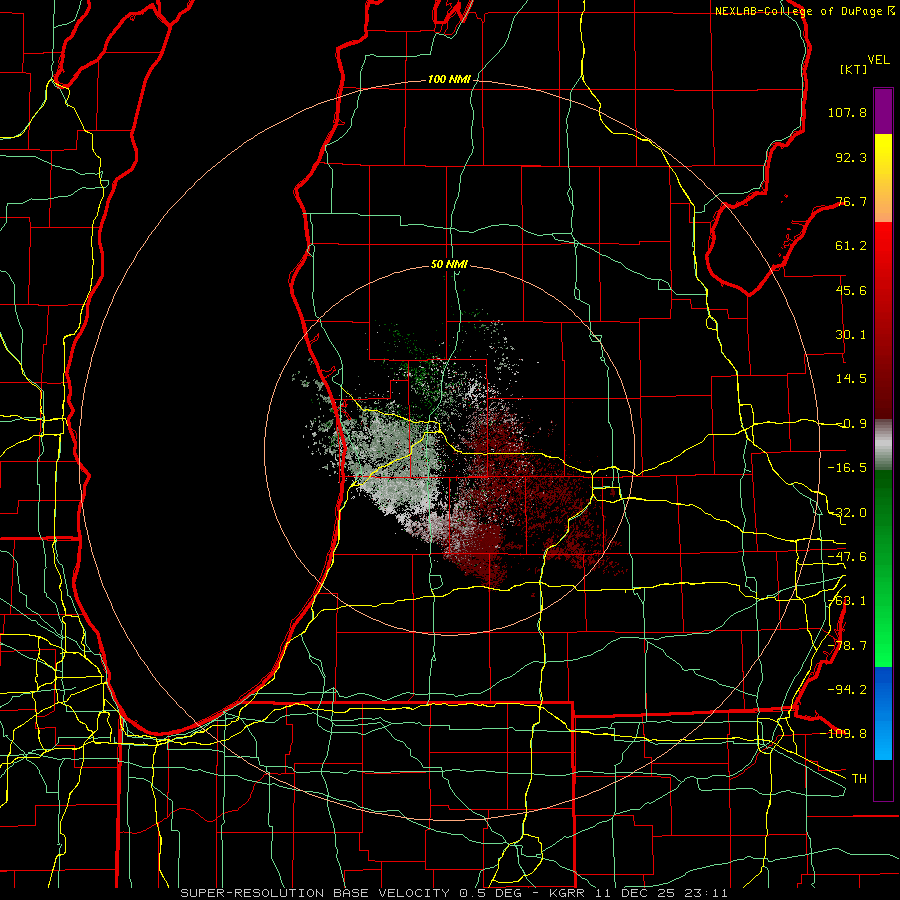This screenshot has height=900, width=900.
Task: Select the 61.2 legend value
Action: click(x=851, y=246)
